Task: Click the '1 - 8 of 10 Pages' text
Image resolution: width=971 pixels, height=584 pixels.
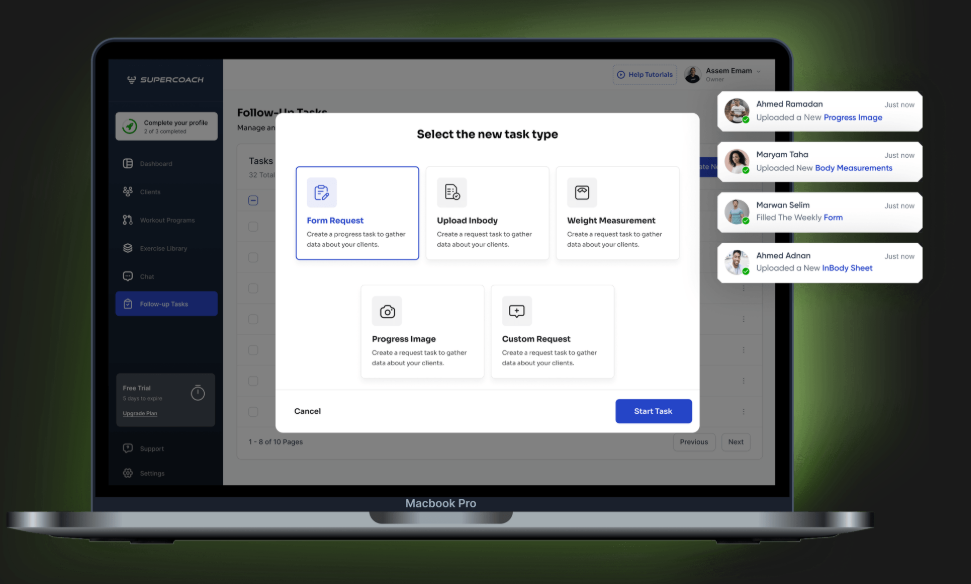Action: 276,442
